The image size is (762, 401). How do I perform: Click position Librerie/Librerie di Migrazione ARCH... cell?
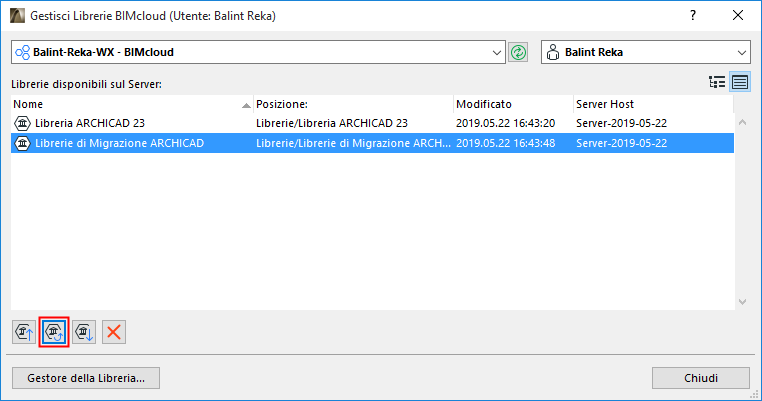tap(353, 143)
